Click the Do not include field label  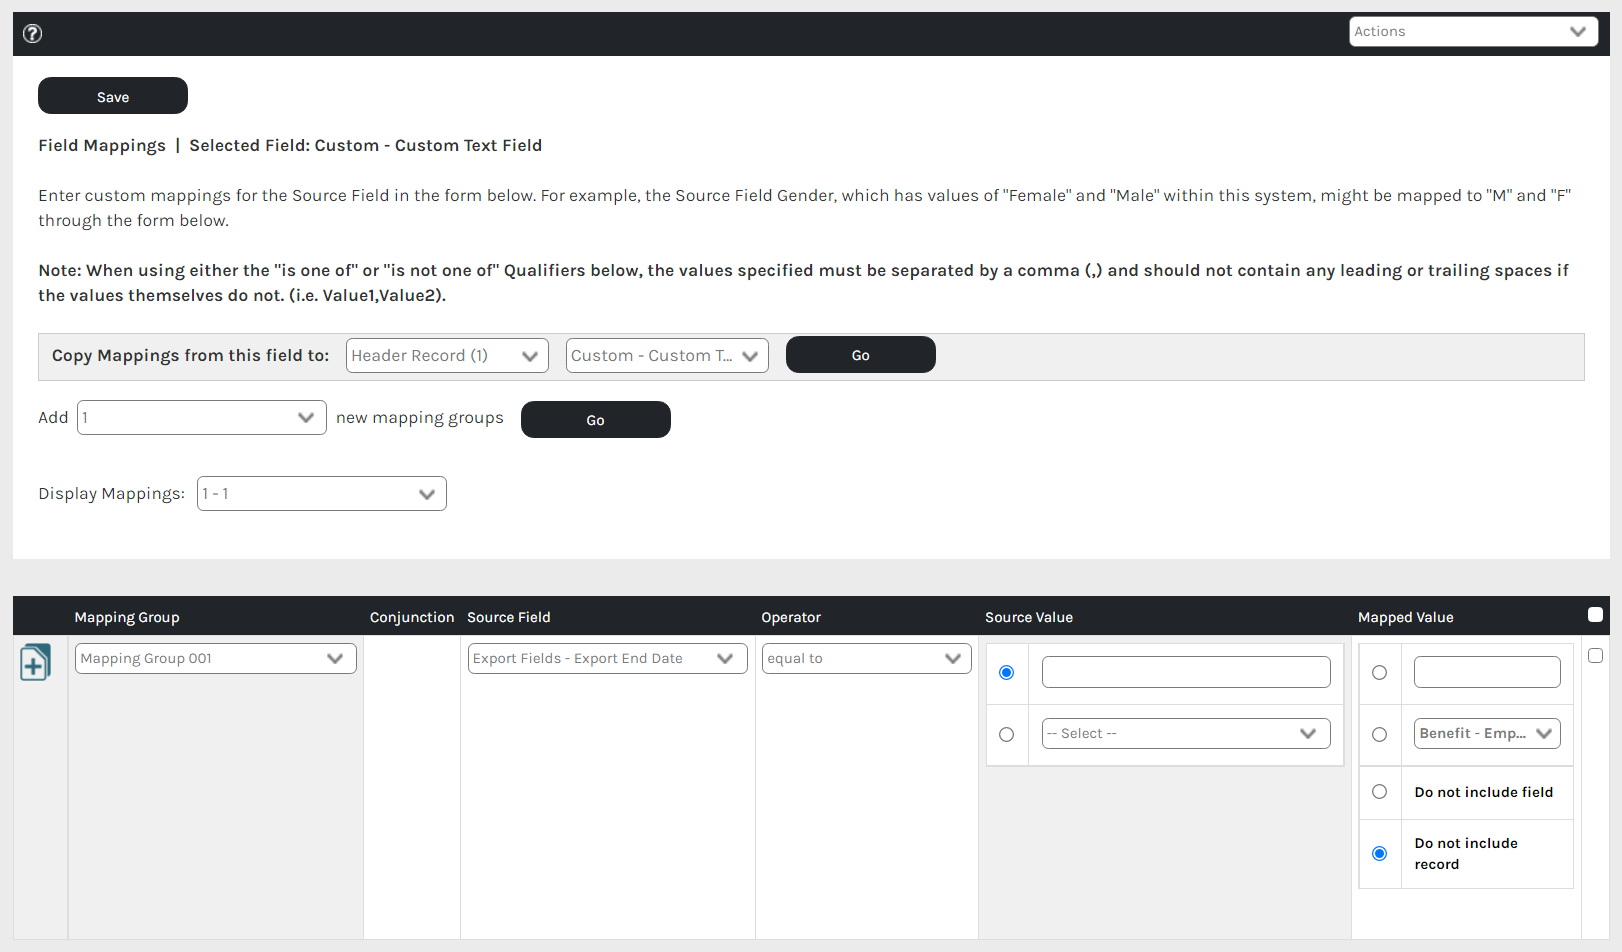(x=1484, y=792)
